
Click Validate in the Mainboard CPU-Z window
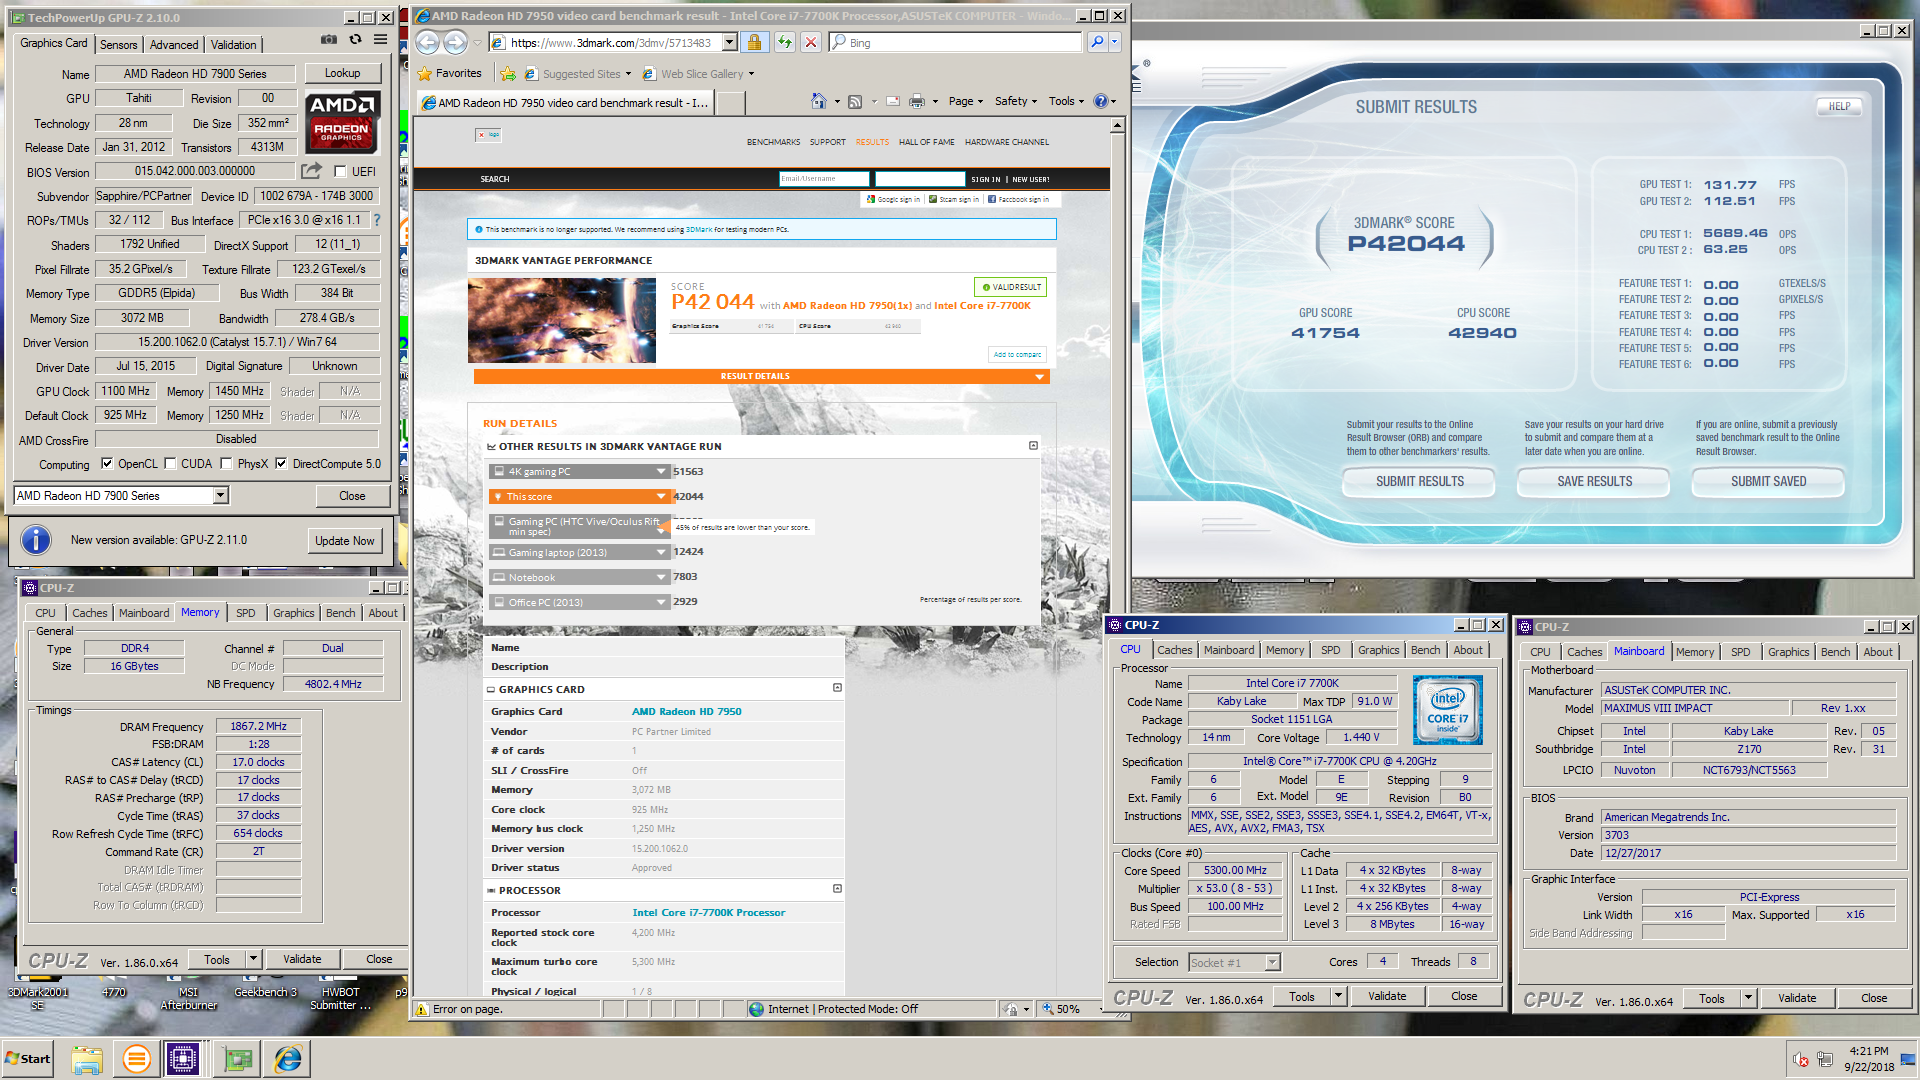(x=1797, y=998)
